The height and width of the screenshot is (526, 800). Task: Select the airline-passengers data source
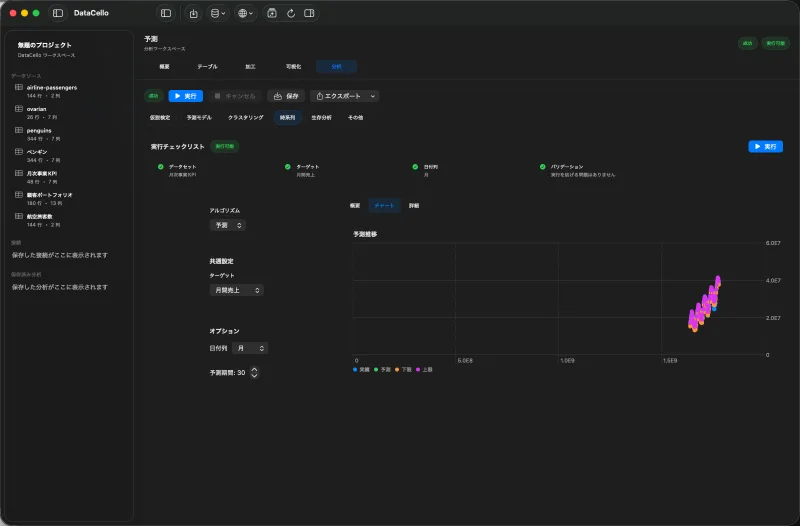tap(69, 91)
